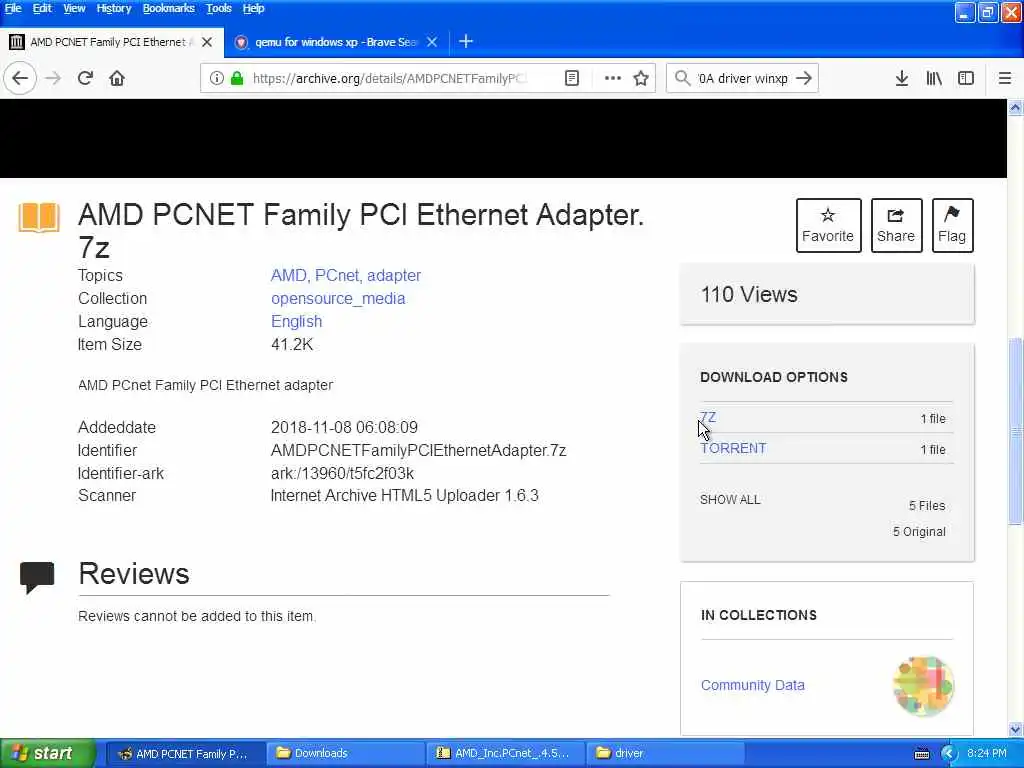Click SHOW ALL download files
Screen dimensions: 1024x768
point(730,500)
